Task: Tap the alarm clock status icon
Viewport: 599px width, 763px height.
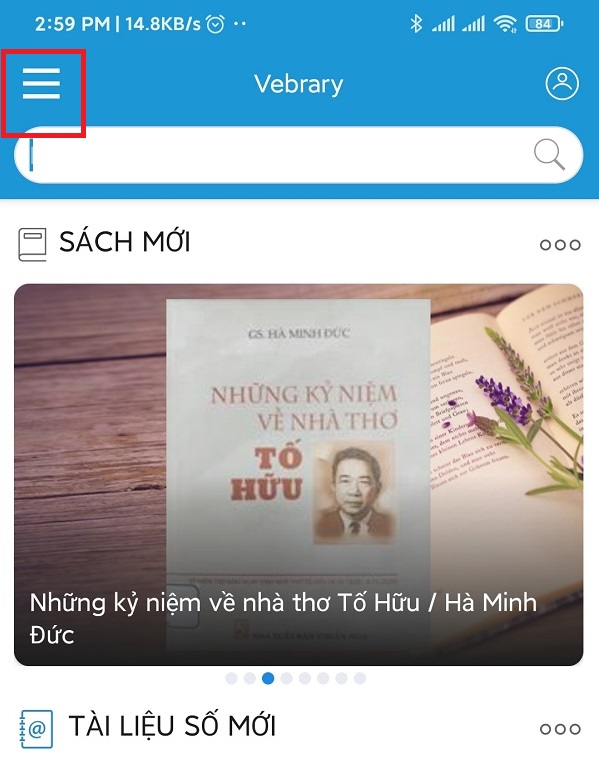Action: click(x=216, y=23)
